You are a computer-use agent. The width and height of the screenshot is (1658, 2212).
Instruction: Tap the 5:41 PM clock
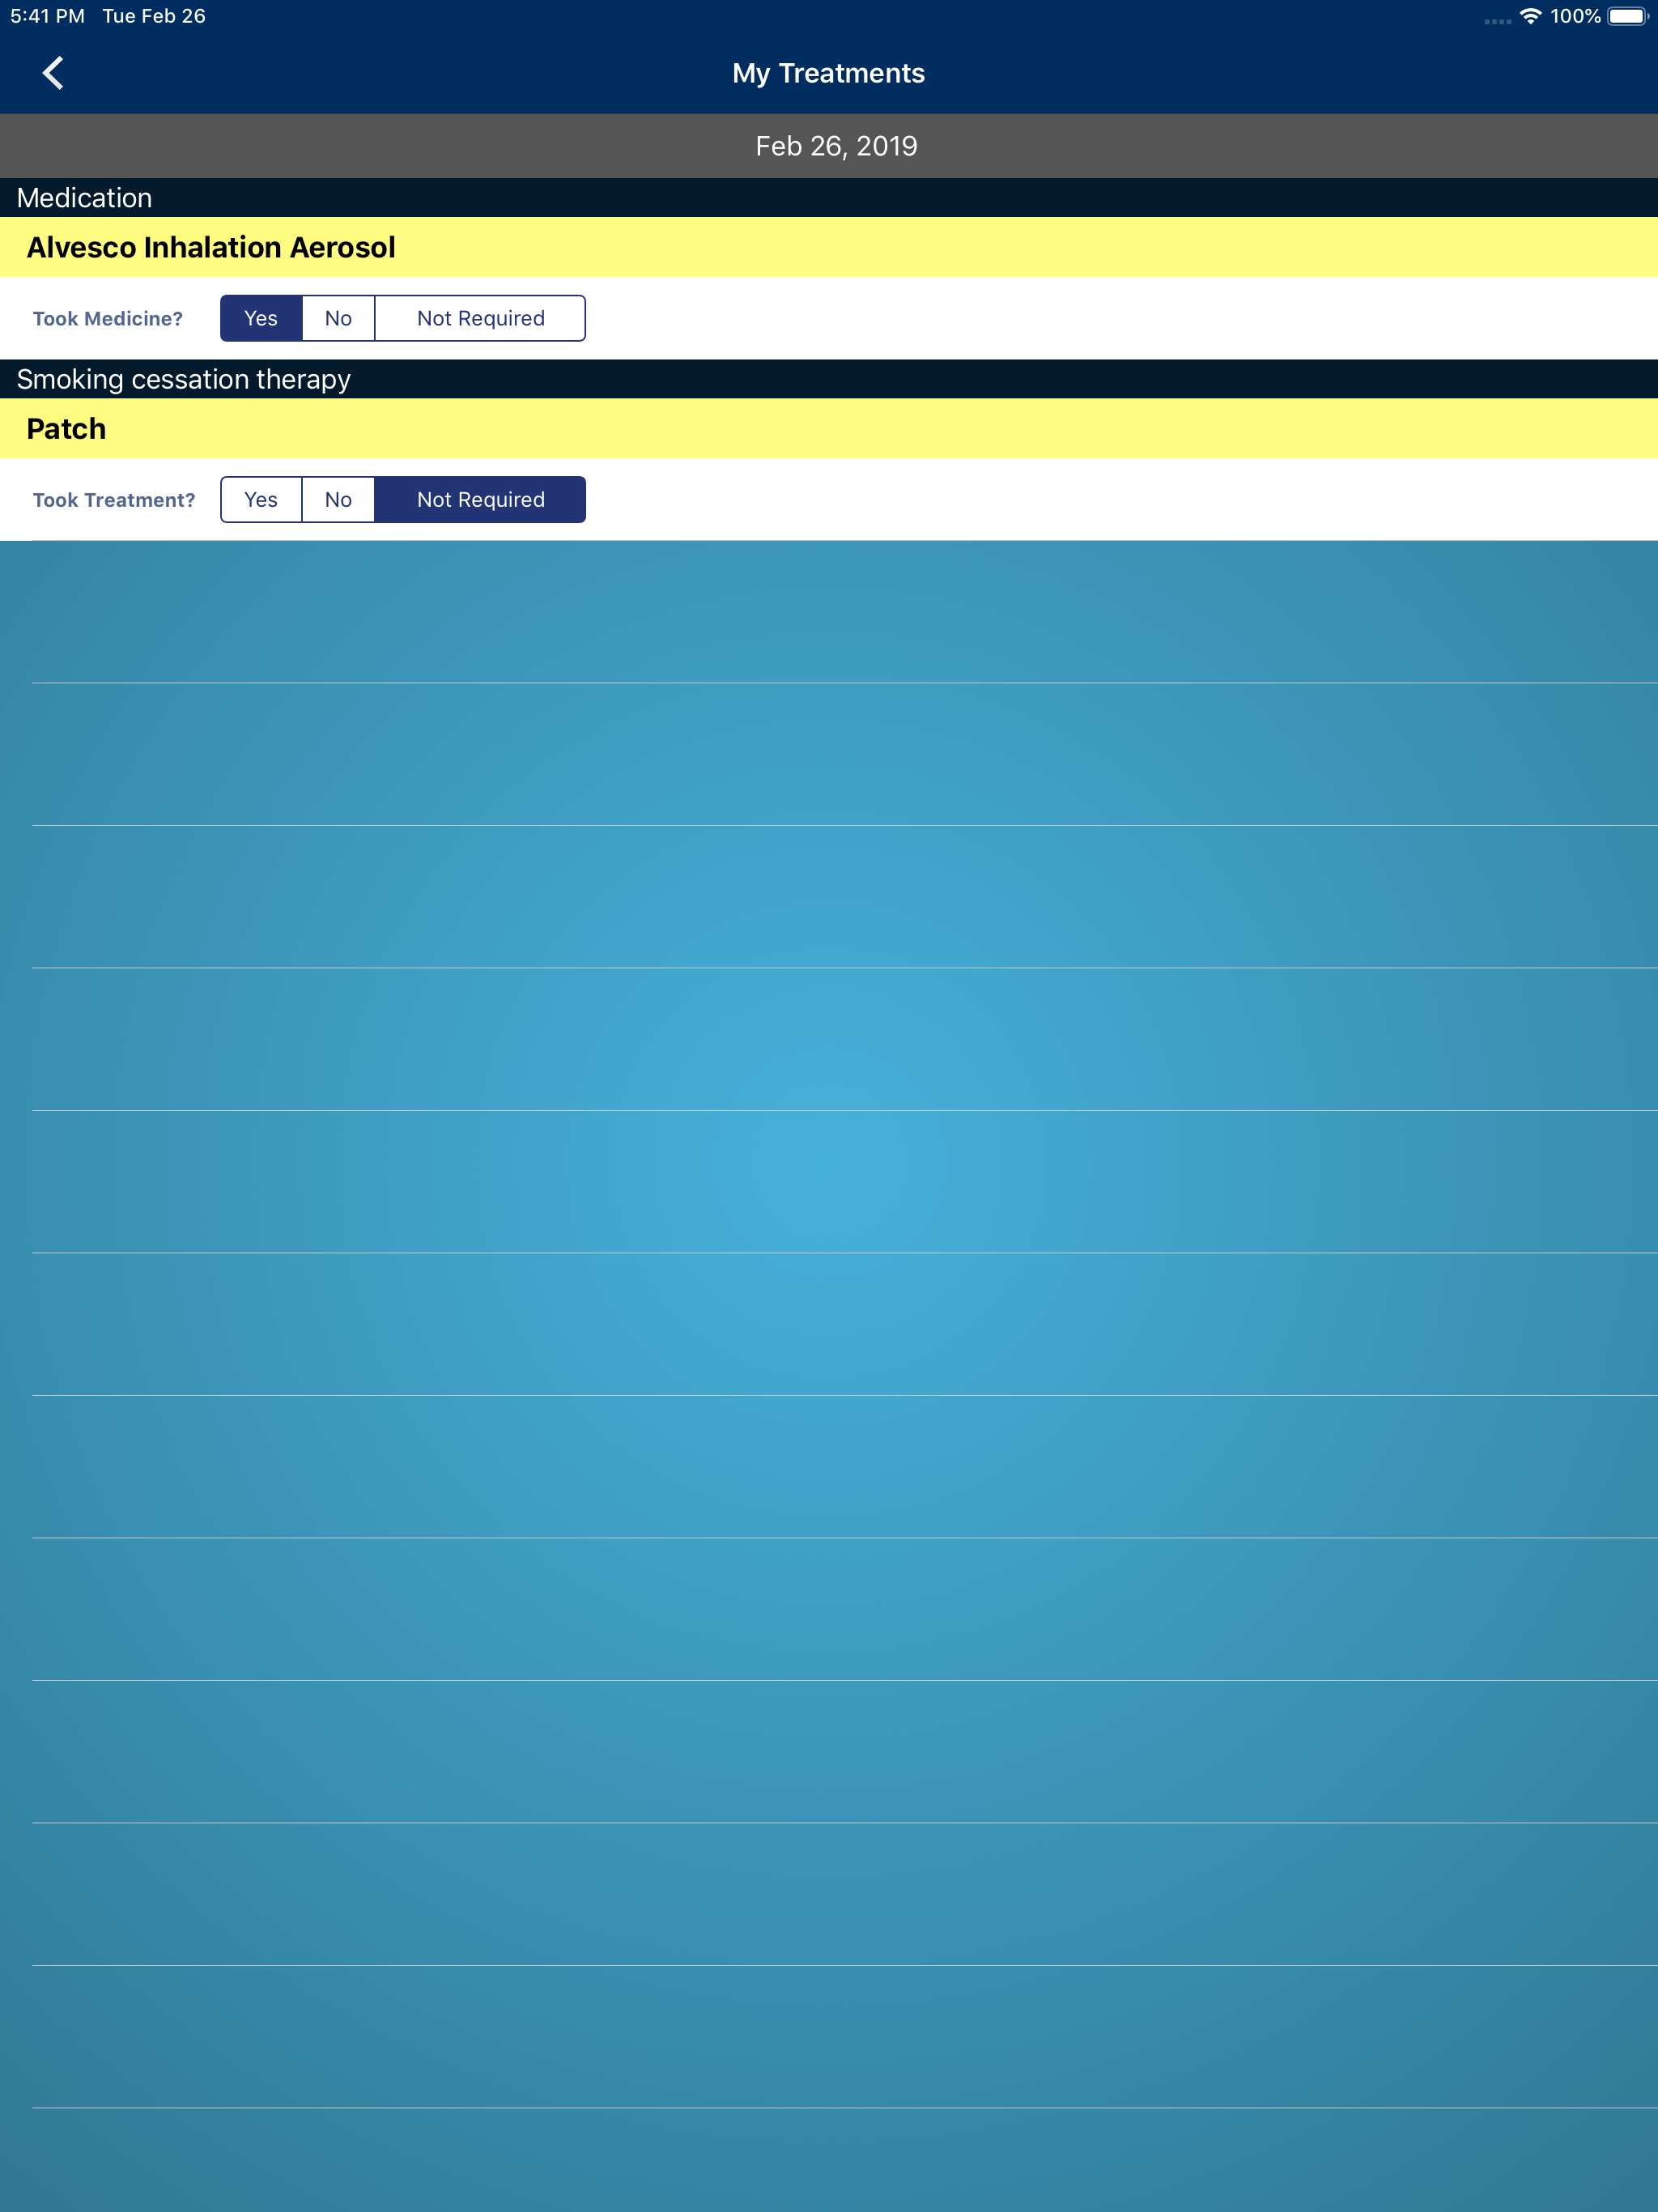47,16
